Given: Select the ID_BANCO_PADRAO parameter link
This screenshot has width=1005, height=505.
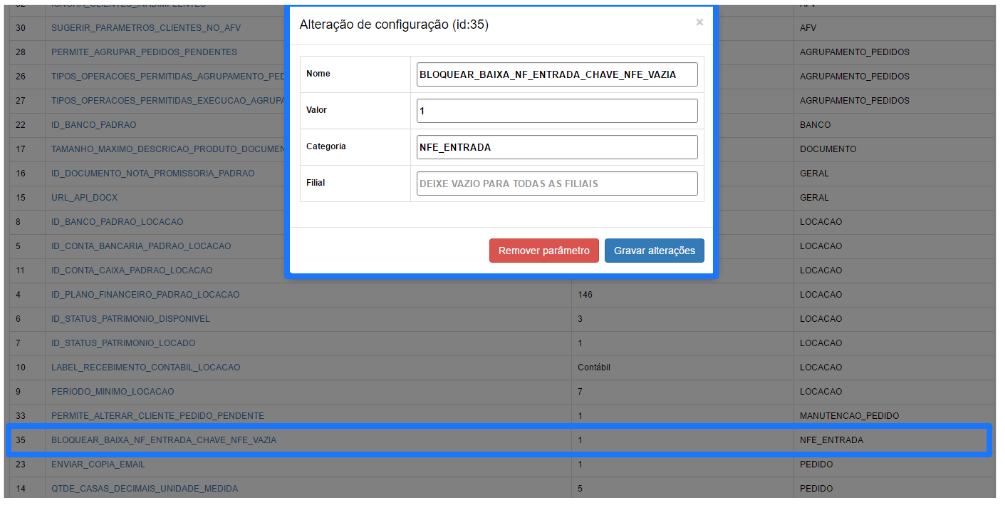Looking at the screenshot, I should (x=93, y=125).
